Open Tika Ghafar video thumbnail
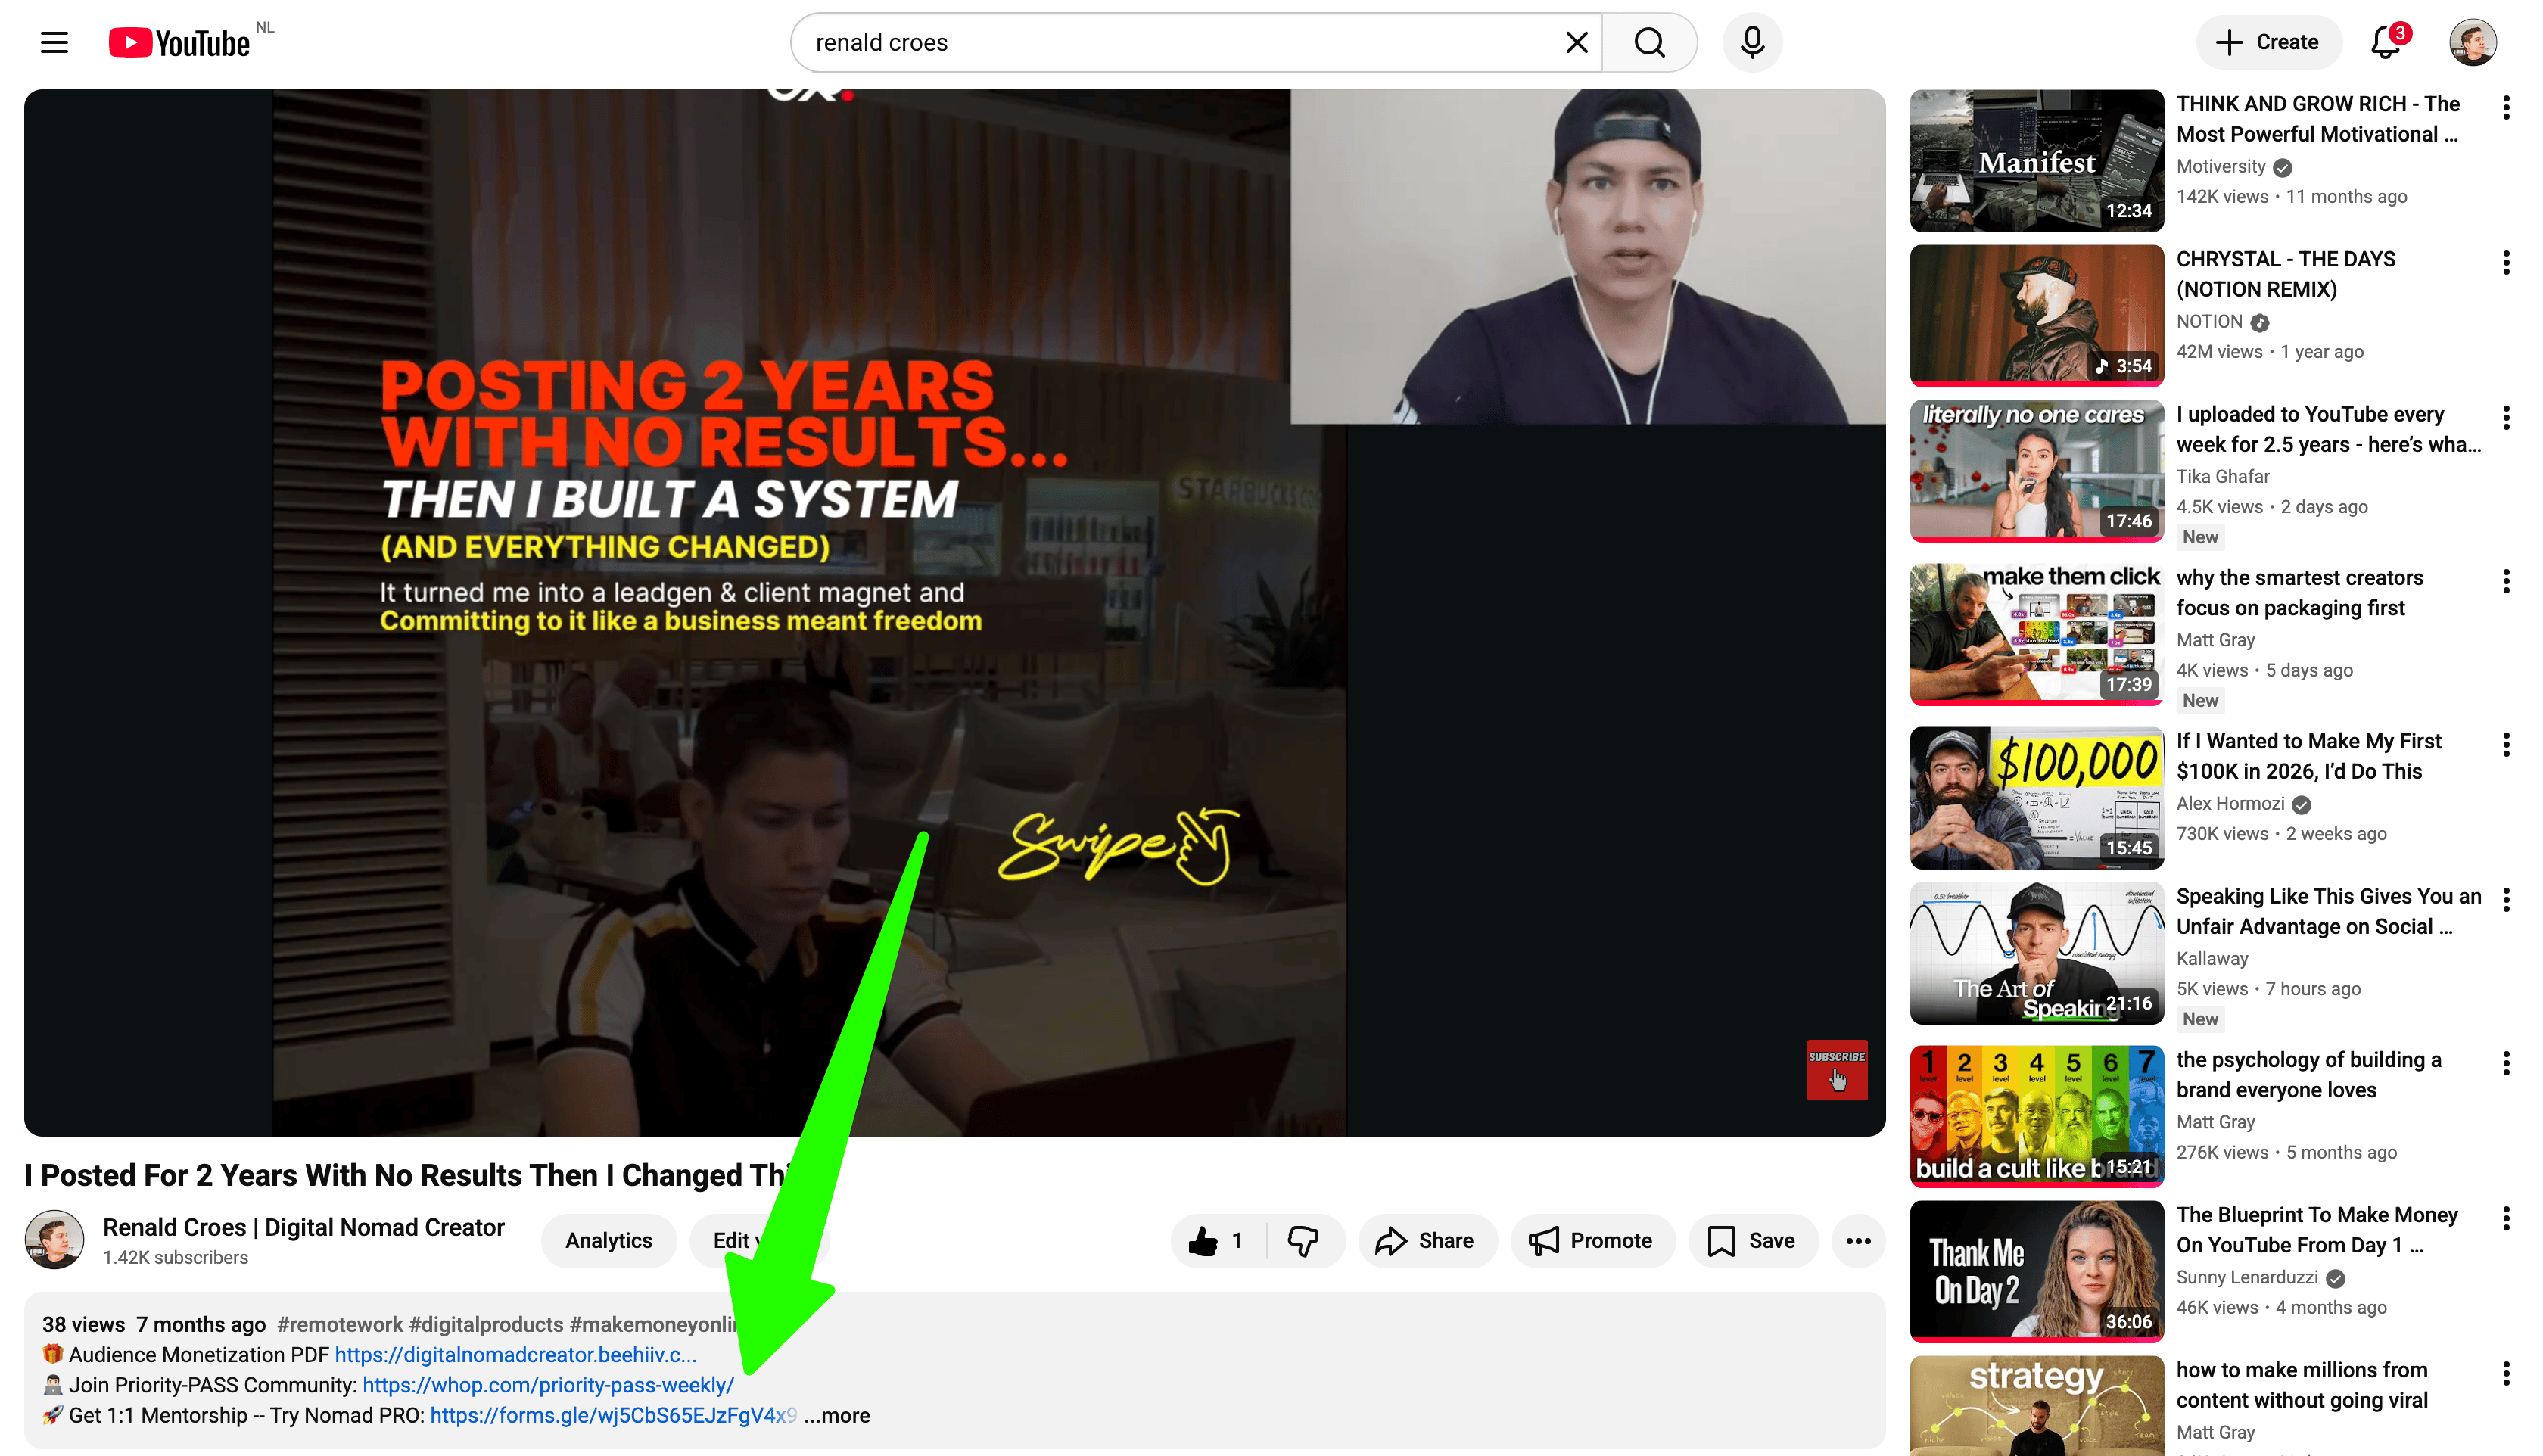 pyautogui.click(x=2036, y=470)
